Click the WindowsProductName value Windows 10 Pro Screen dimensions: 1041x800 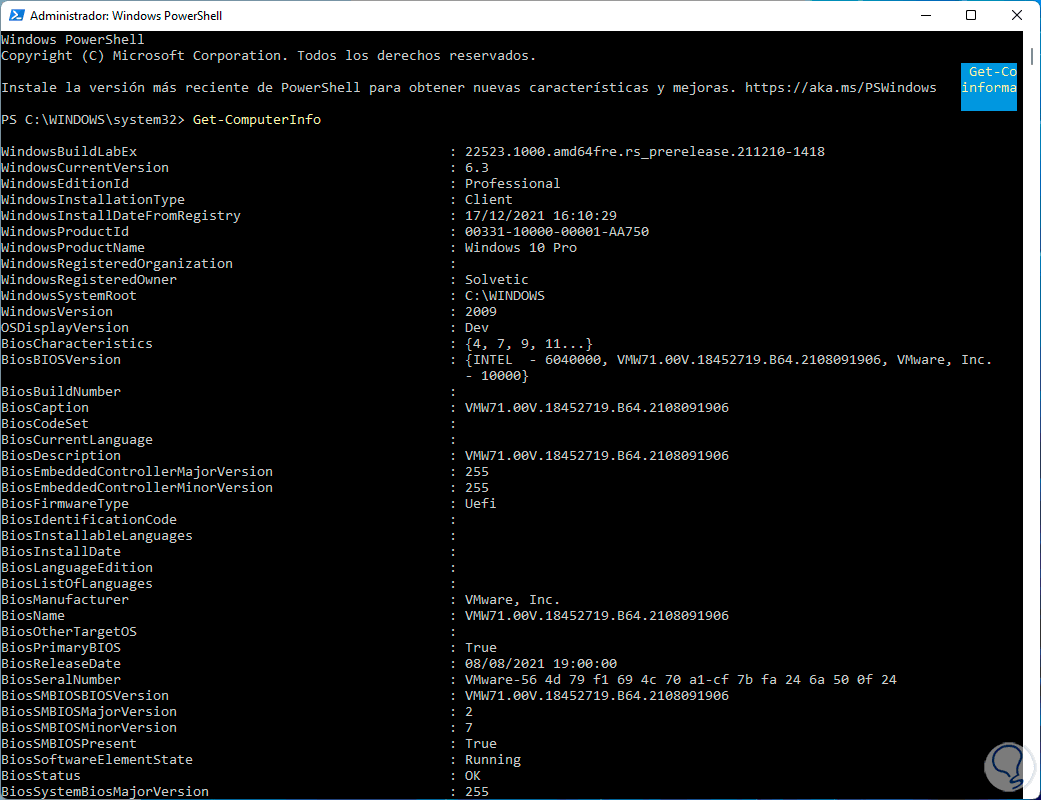tap(520, 248)
